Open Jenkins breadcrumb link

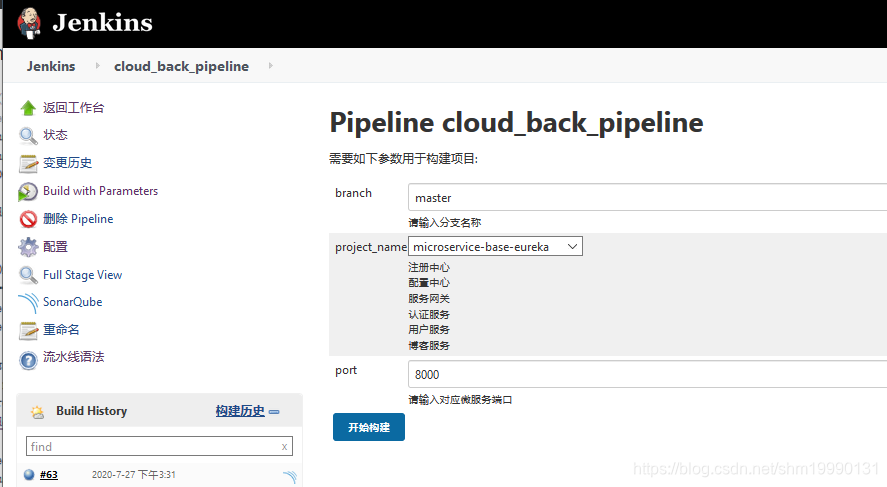click(51, 66)
